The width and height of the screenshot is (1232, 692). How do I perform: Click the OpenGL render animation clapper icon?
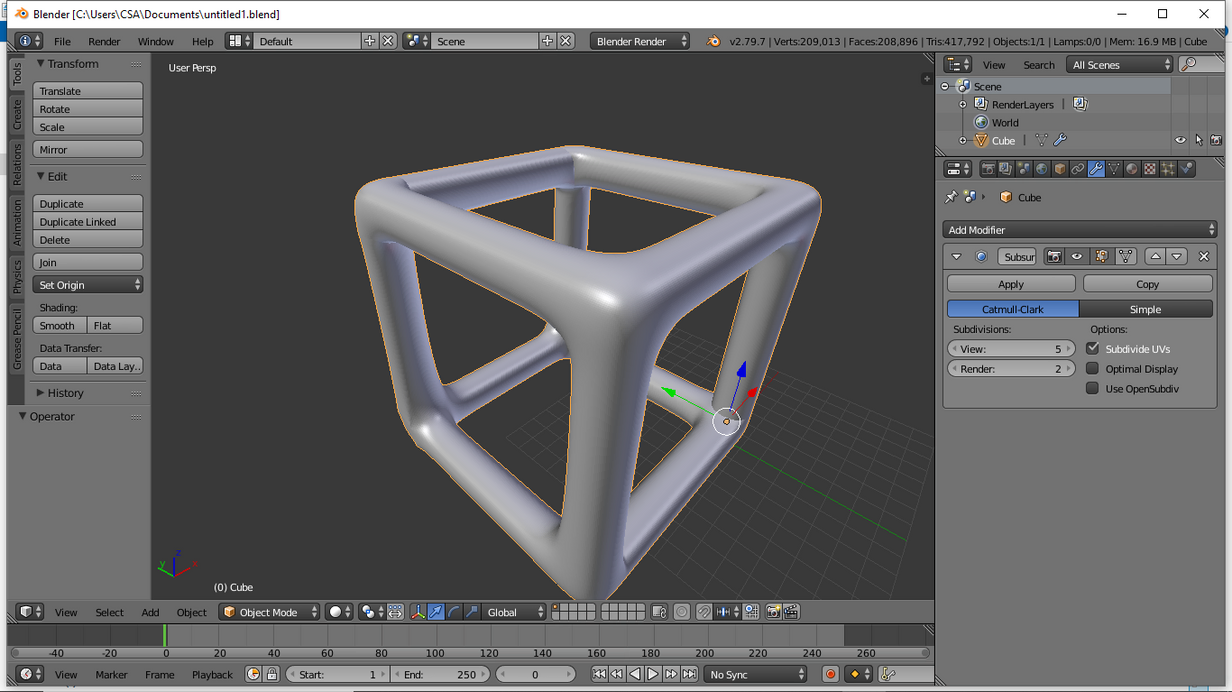click(x=791, y=612)
